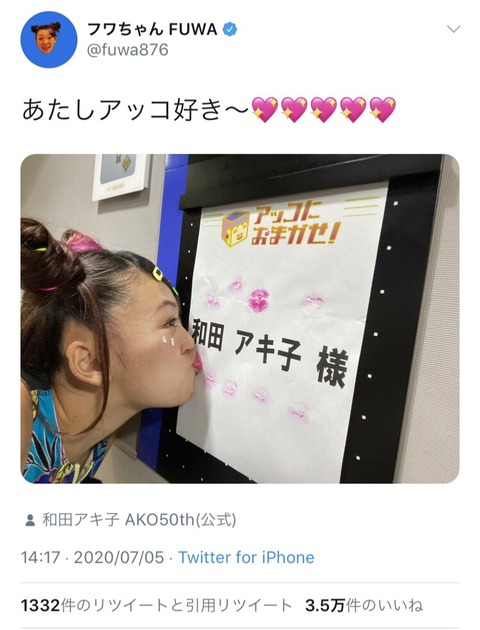
Task: Click the blue verified badge
Action: click(230, 29)
